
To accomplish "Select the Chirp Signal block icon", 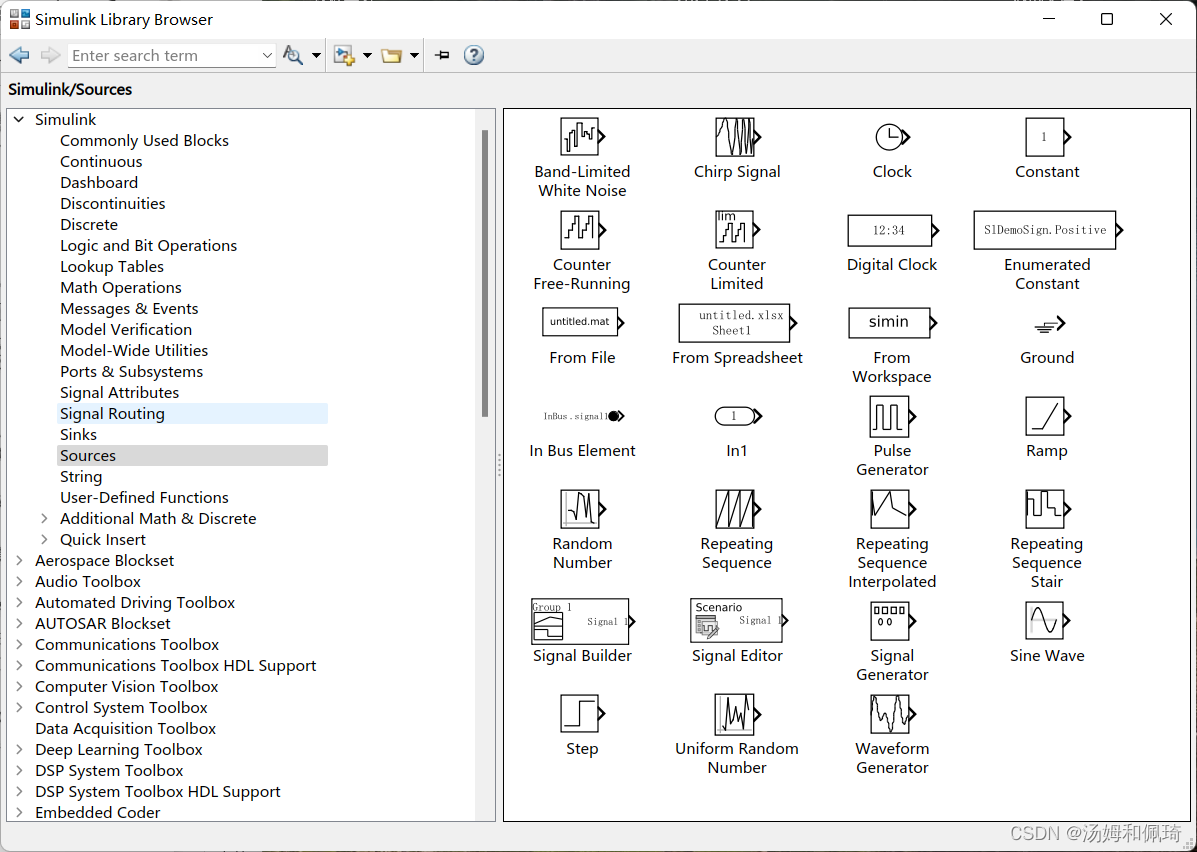I will click(x=737, y=137).
